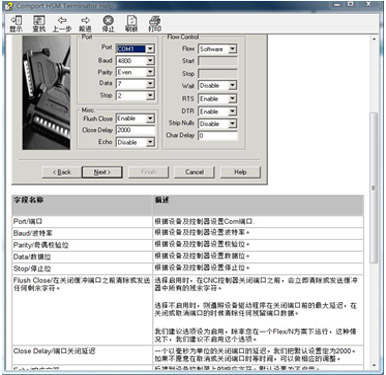Click the Parity/奇偶校验位 table cell

point(82,245)
